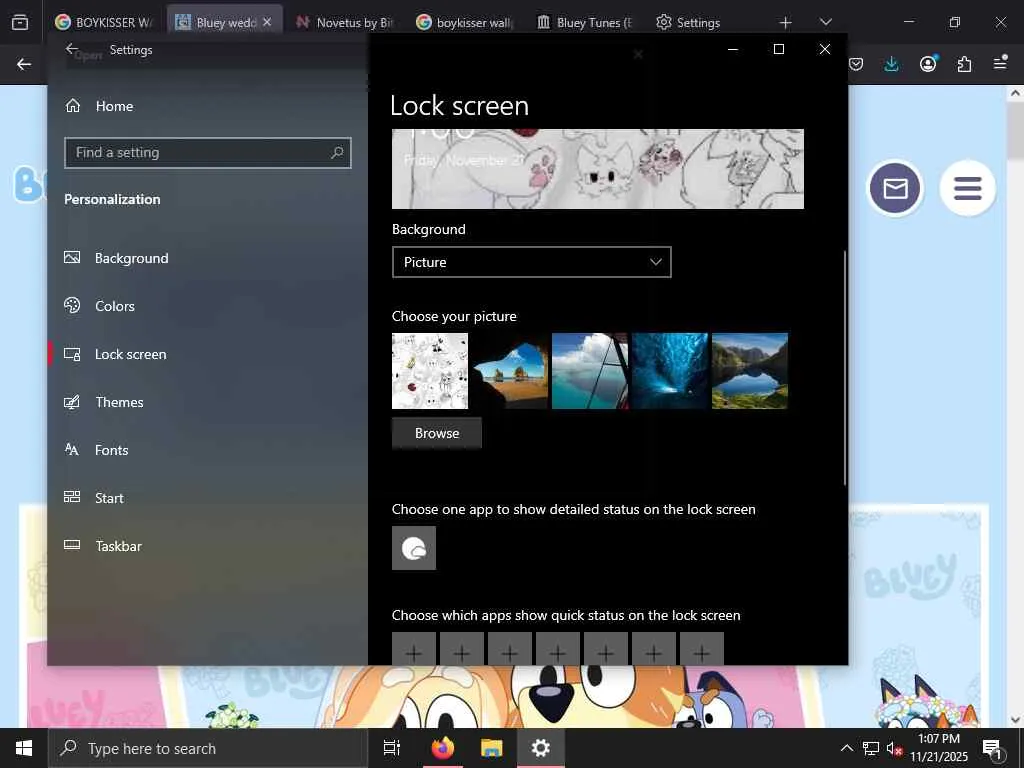
Task: Expand the list all tabs chevron
Action: [x=825, y=22]
